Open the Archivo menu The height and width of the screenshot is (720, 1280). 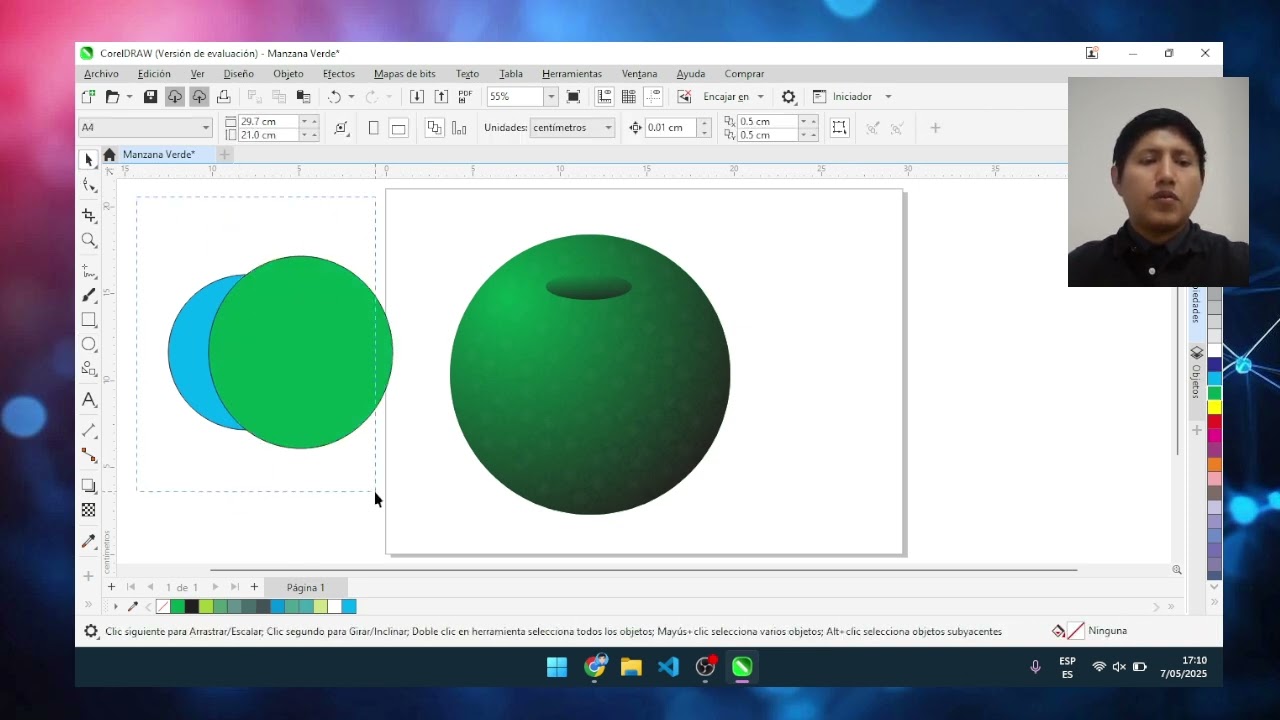(101, 74)
